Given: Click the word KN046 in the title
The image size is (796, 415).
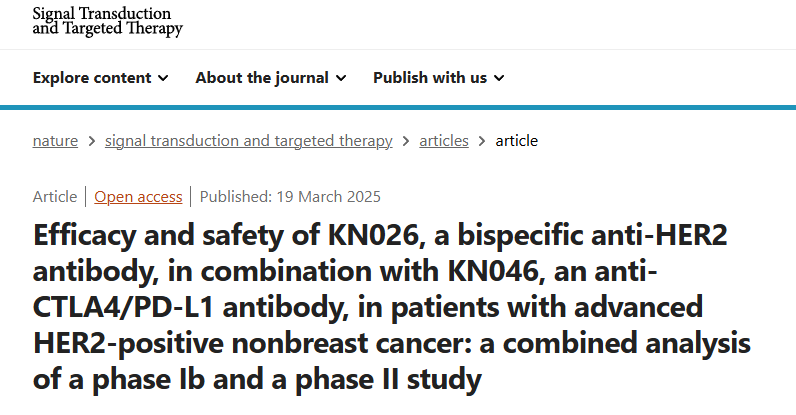Looking at the screenshot, I should point(492,271).
